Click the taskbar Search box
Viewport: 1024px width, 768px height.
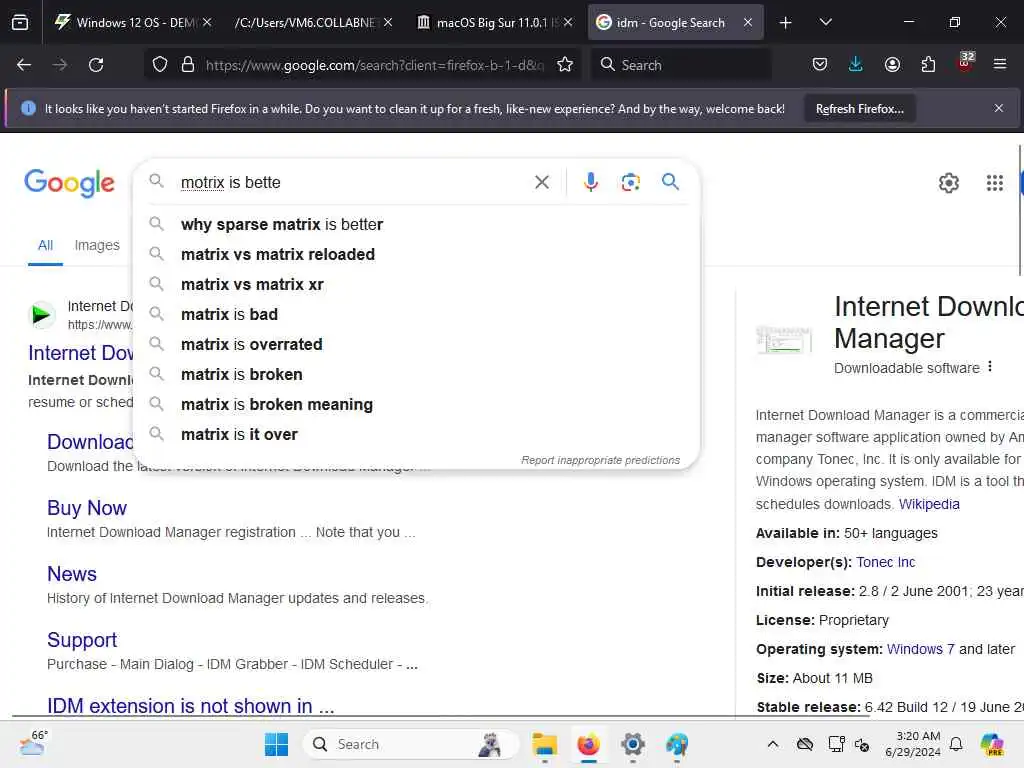411,744
